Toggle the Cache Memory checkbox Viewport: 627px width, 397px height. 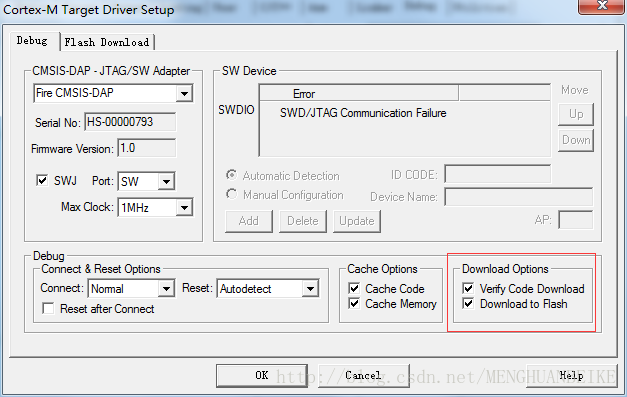(354, 303)
